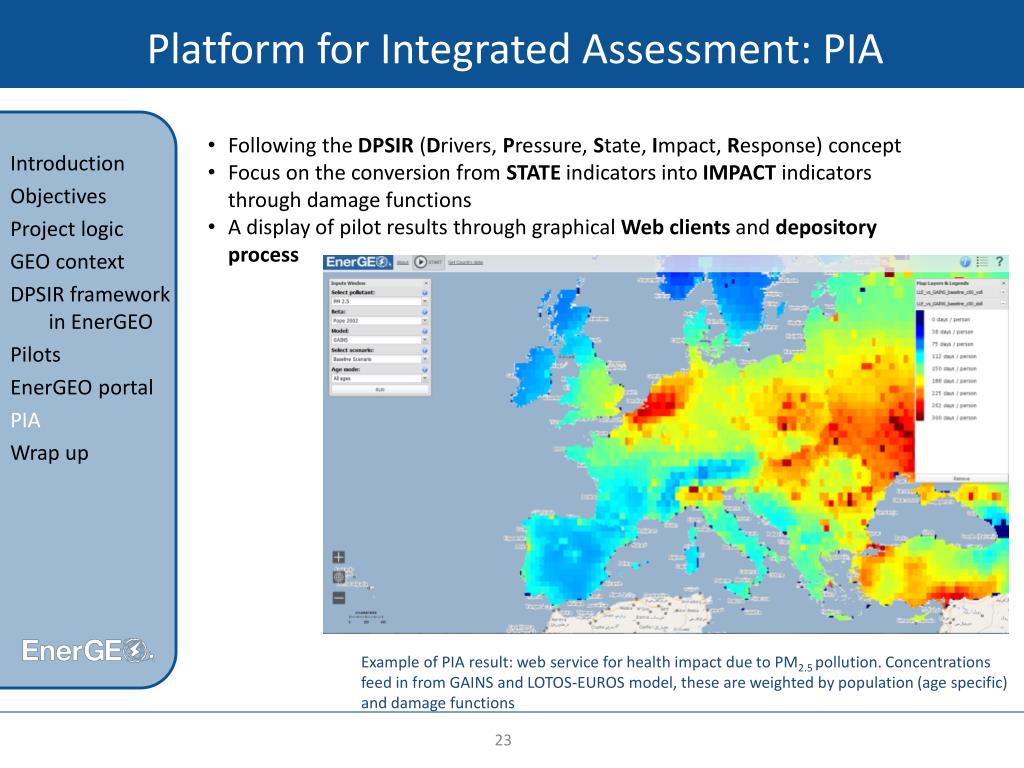Click the 'Example of PIA result' caption text
The image size is (1024, 768).
coord(684,682)
